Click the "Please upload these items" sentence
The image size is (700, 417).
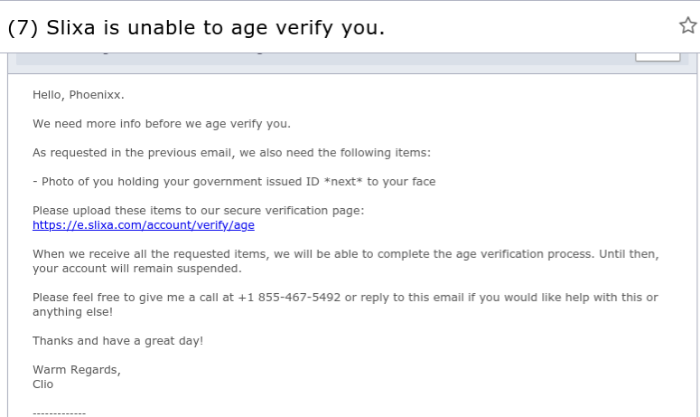pyautogui.click(x=198, y=210)
